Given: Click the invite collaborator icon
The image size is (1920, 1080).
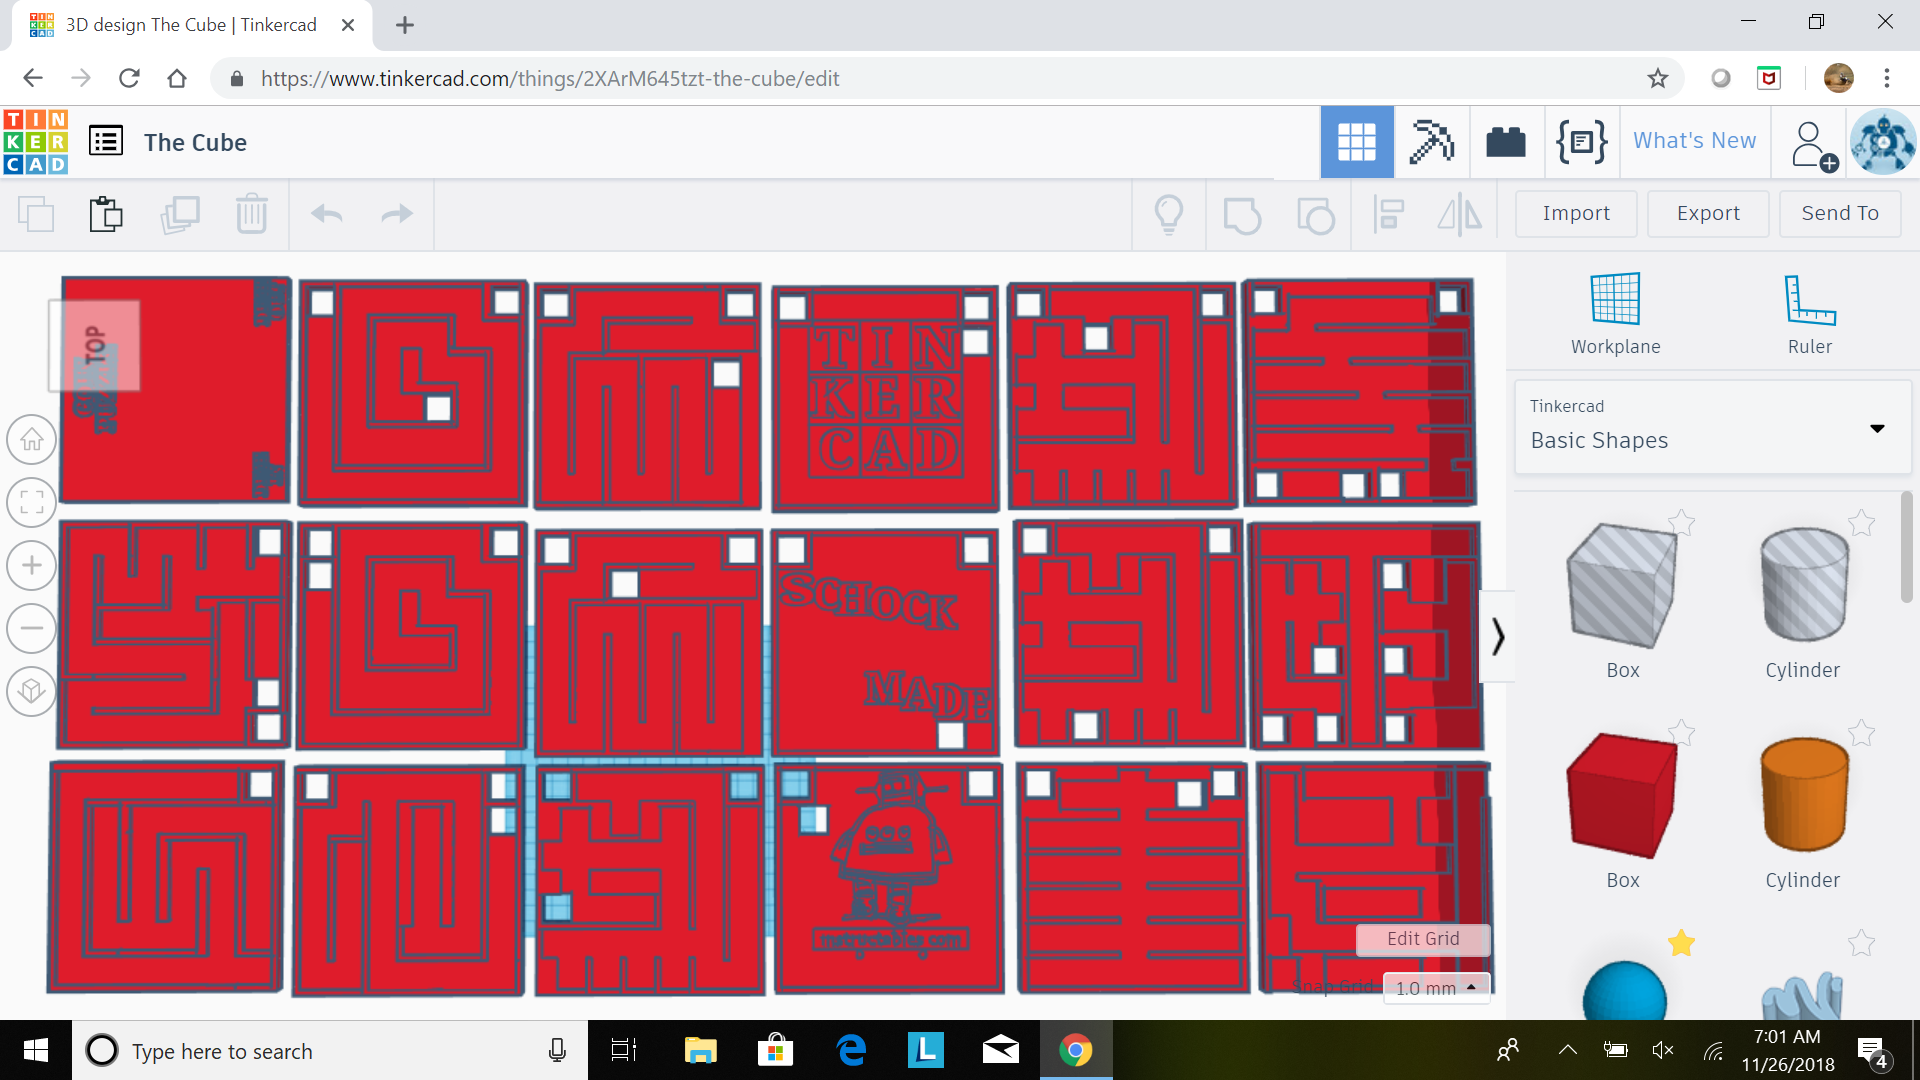Looking at the screenshot, I should point(1814,145).
